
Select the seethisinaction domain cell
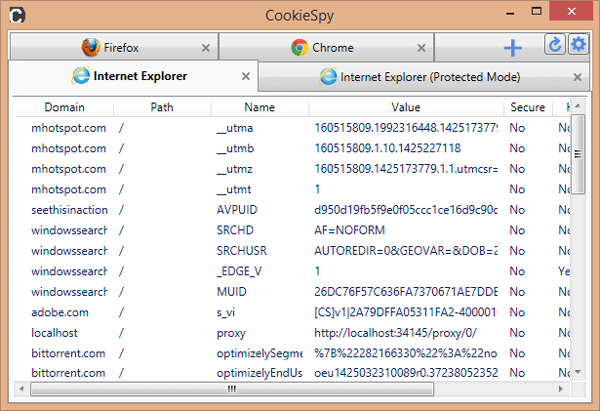pos(69,210)
